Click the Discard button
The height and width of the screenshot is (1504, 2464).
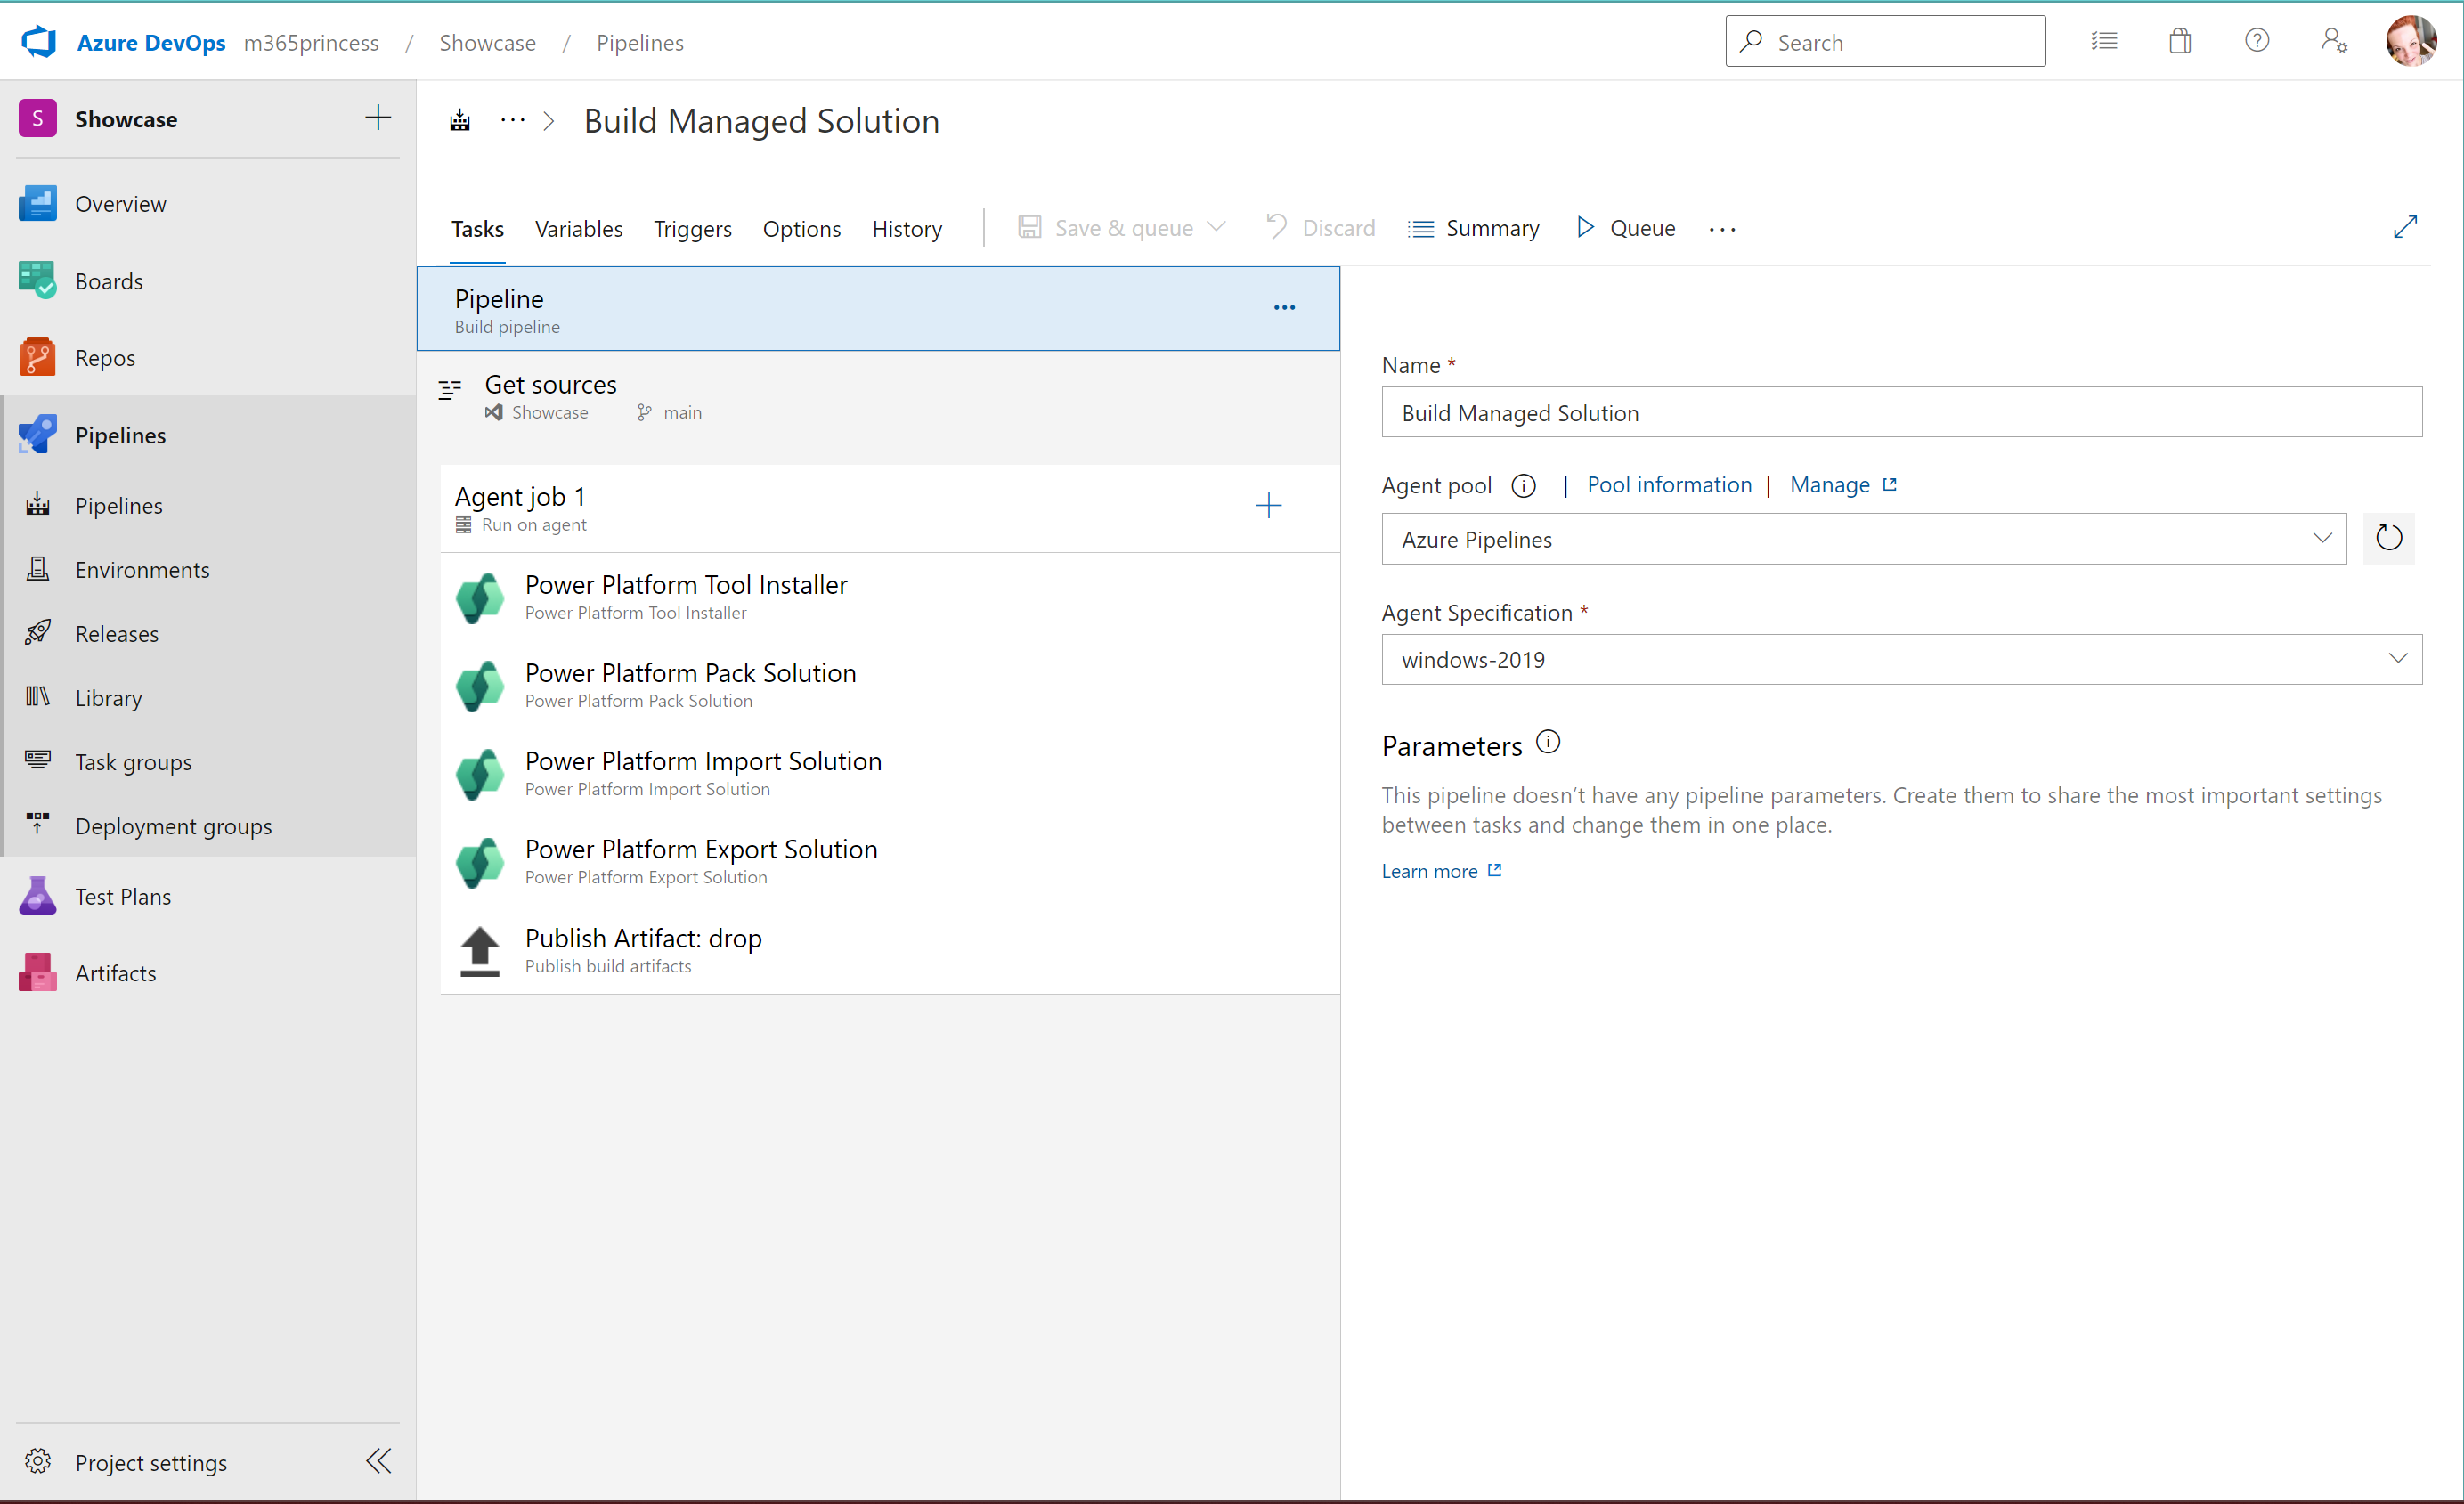[x=1320, y=228]
